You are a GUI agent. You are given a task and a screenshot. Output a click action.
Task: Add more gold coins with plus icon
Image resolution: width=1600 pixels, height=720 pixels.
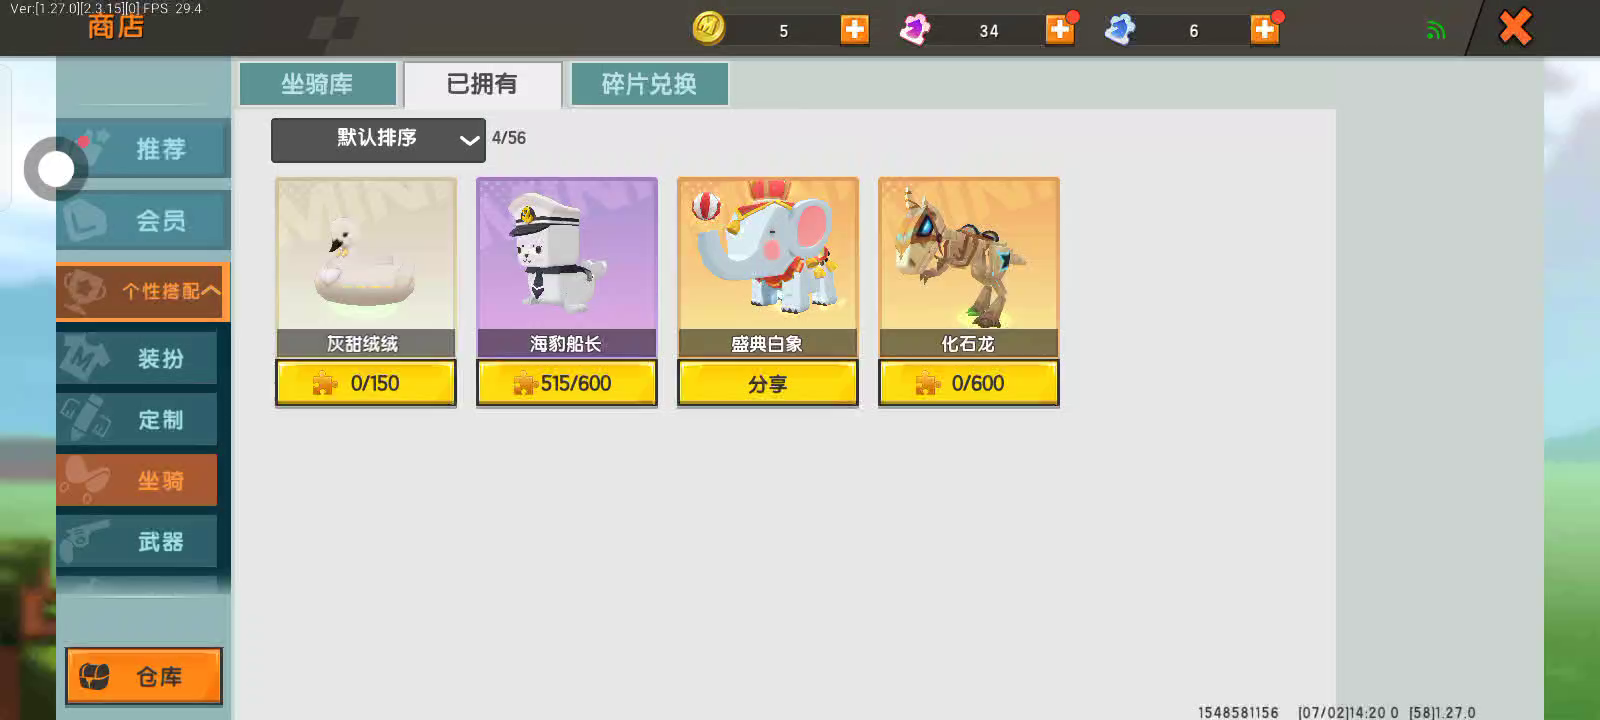coord(854,30)
